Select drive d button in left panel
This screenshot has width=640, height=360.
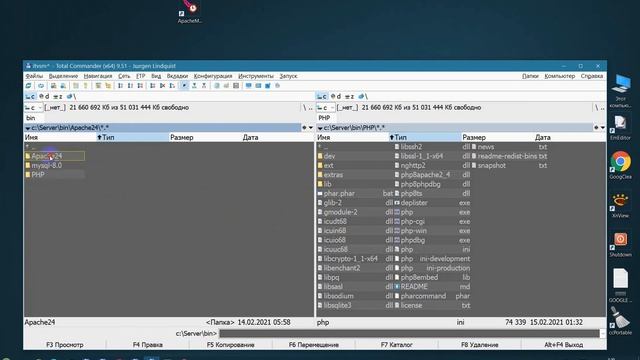44,97
